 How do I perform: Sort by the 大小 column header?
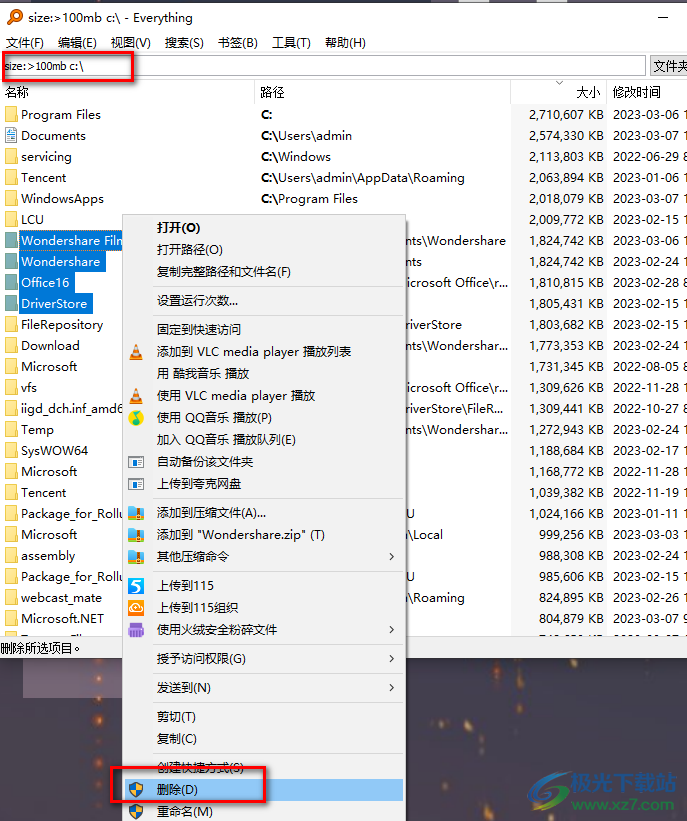click(x=559, y=92)
